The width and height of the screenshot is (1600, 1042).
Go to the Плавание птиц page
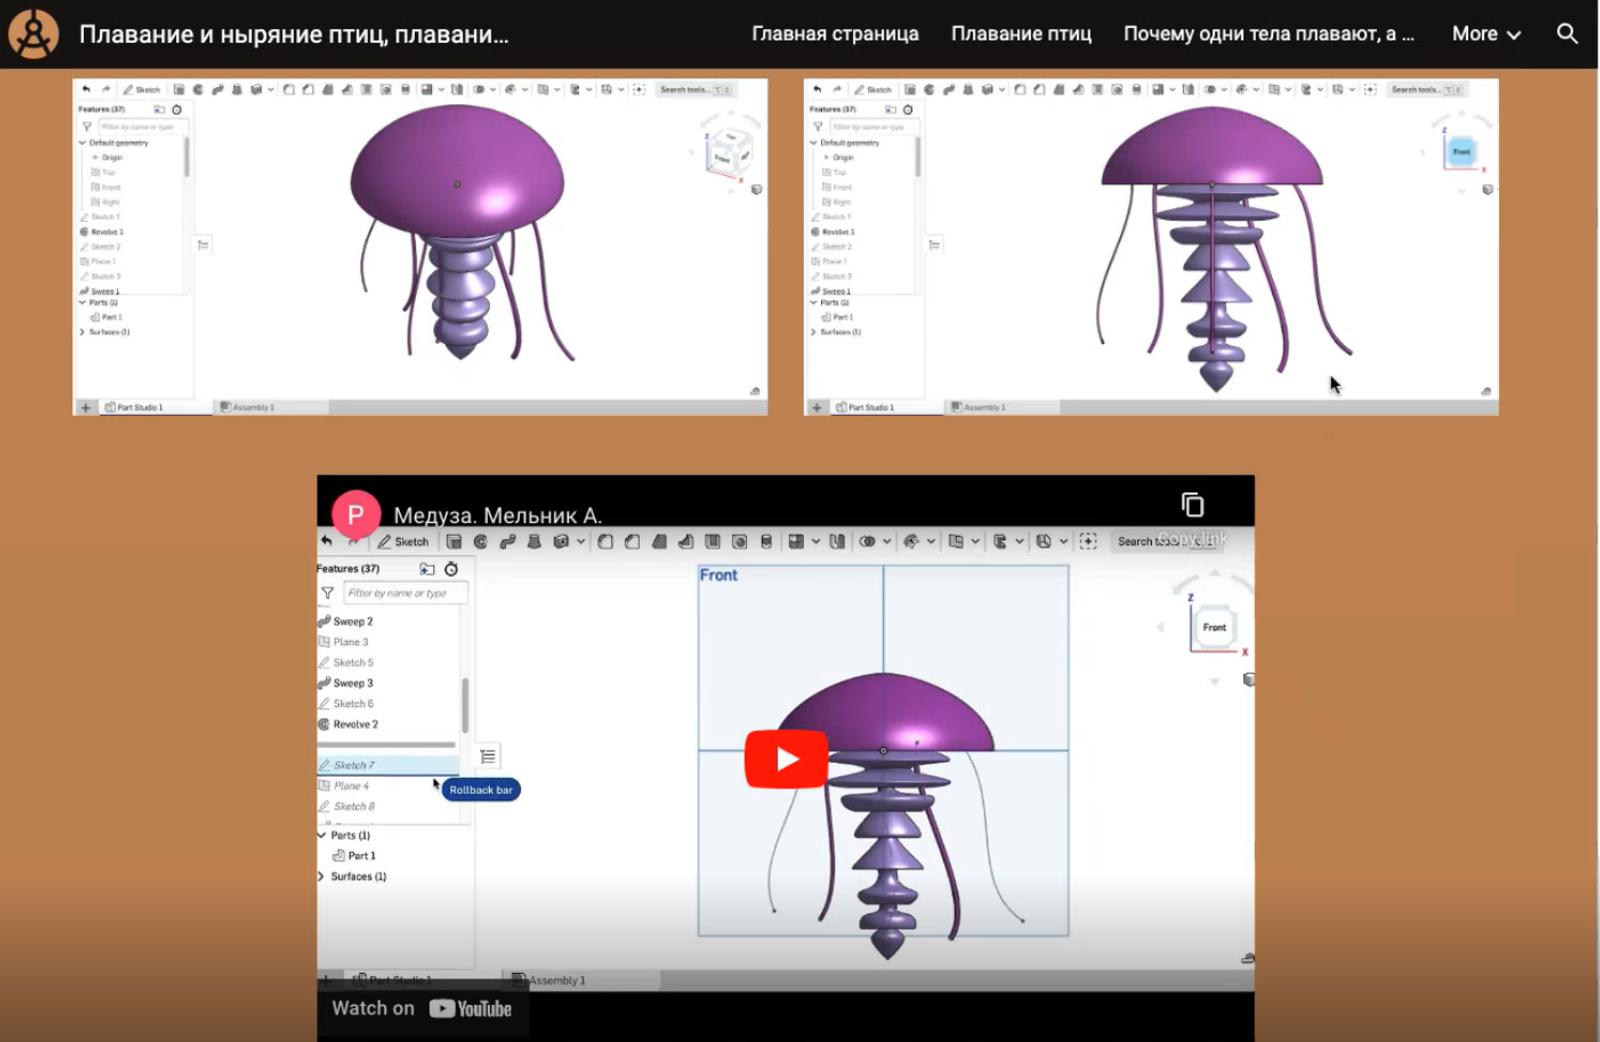pyautogui.click(x=1021, y=34)
